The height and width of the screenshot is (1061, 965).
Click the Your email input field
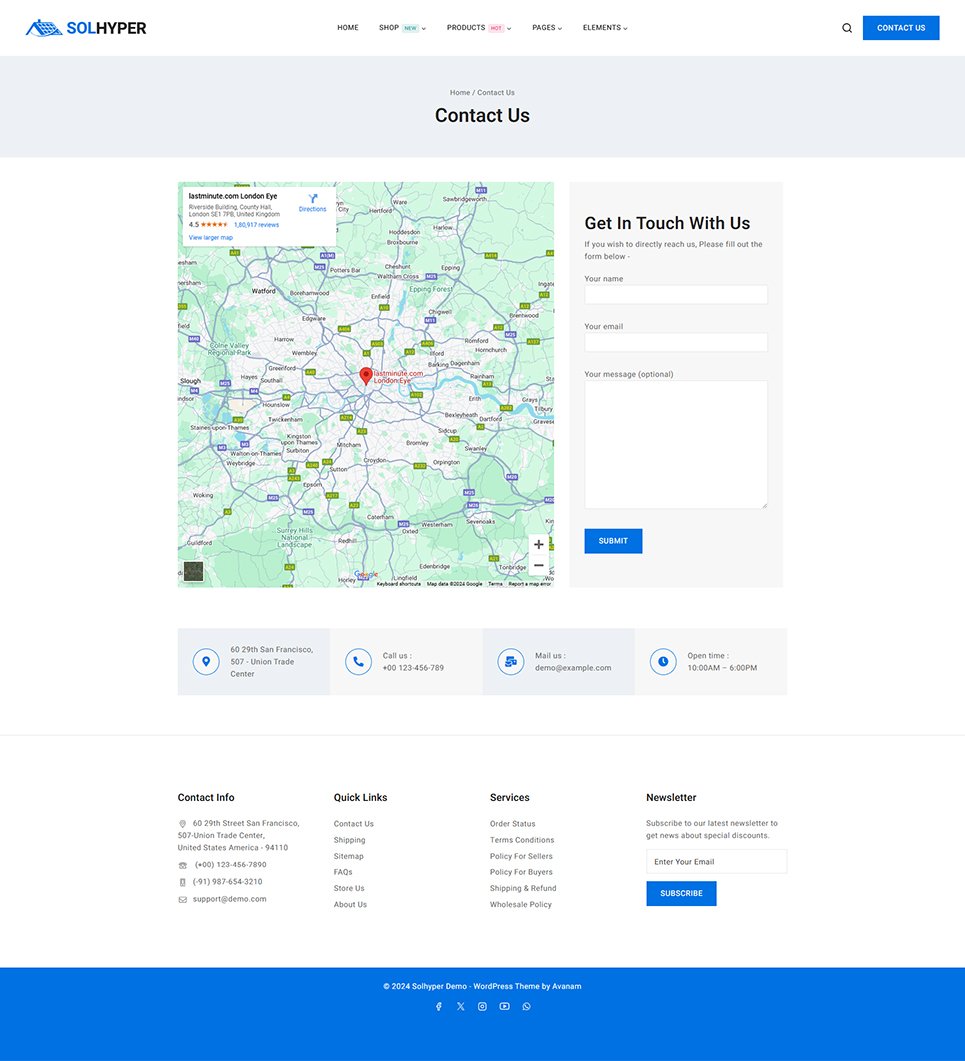click(x=676, y=342)
